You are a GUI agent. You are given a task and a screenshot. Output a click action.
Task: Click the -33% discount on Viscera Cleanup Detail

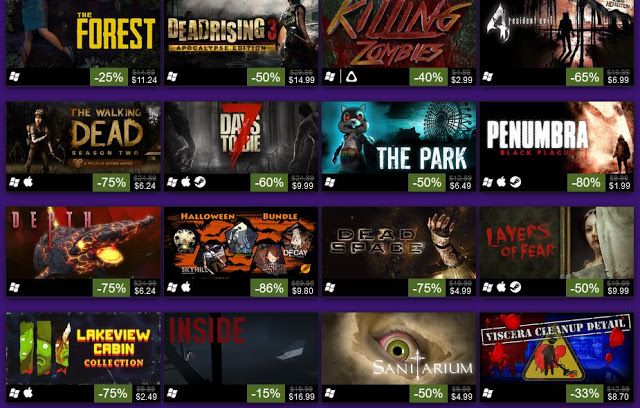coord(585,394)
